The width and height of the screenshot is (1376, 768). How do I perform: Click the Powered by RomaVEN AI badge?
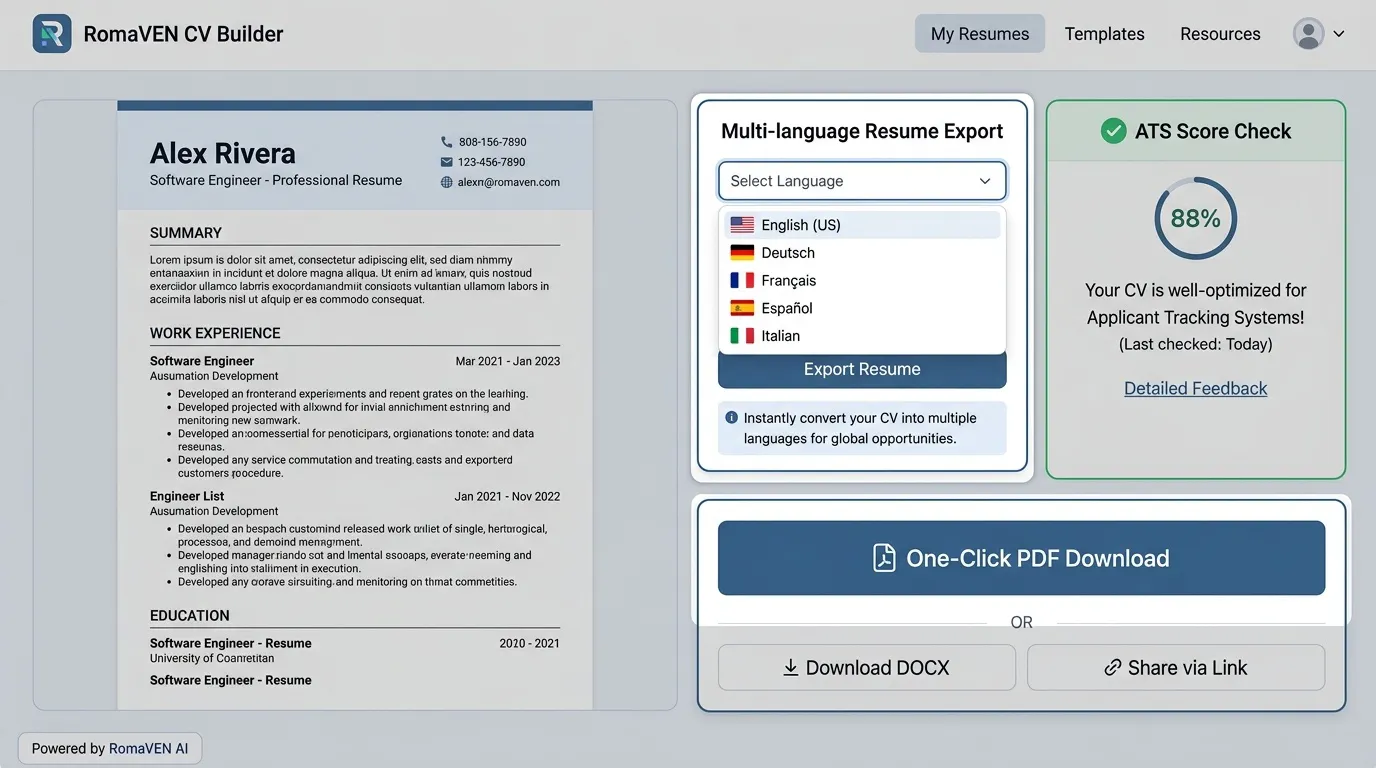(110, 748)
